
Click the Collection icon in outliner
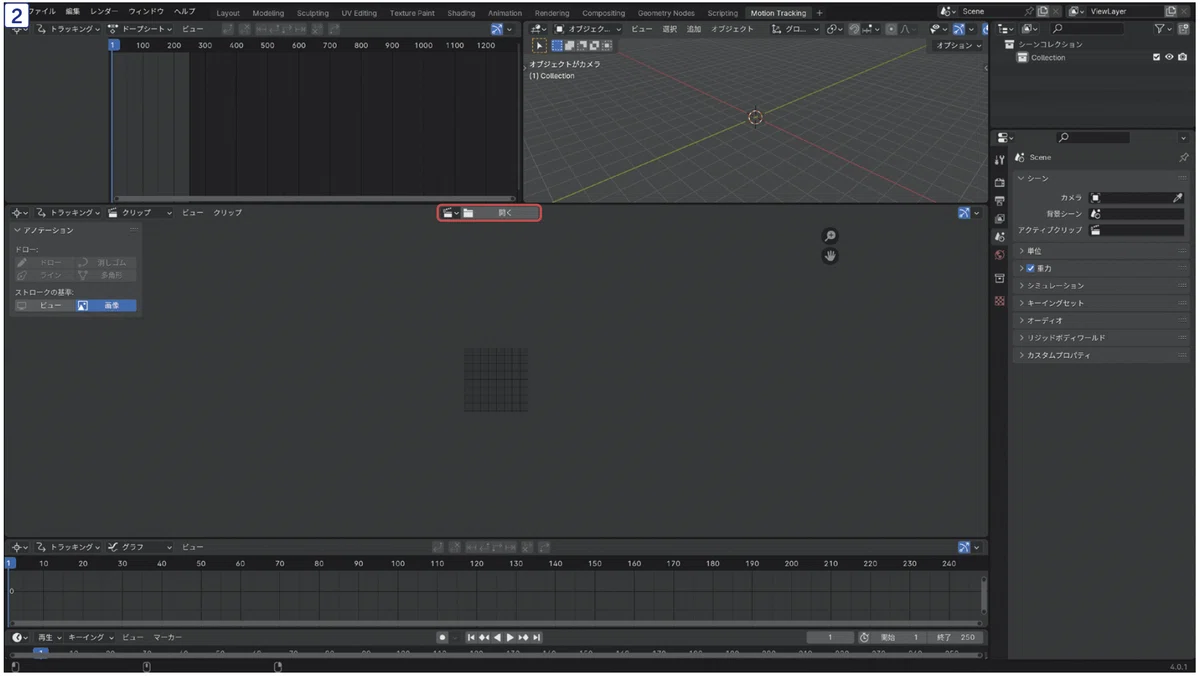click(1022, 58)
